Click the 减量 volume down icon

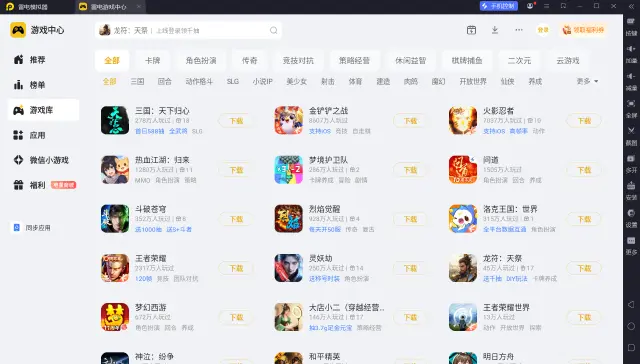[x=631, y=77]
